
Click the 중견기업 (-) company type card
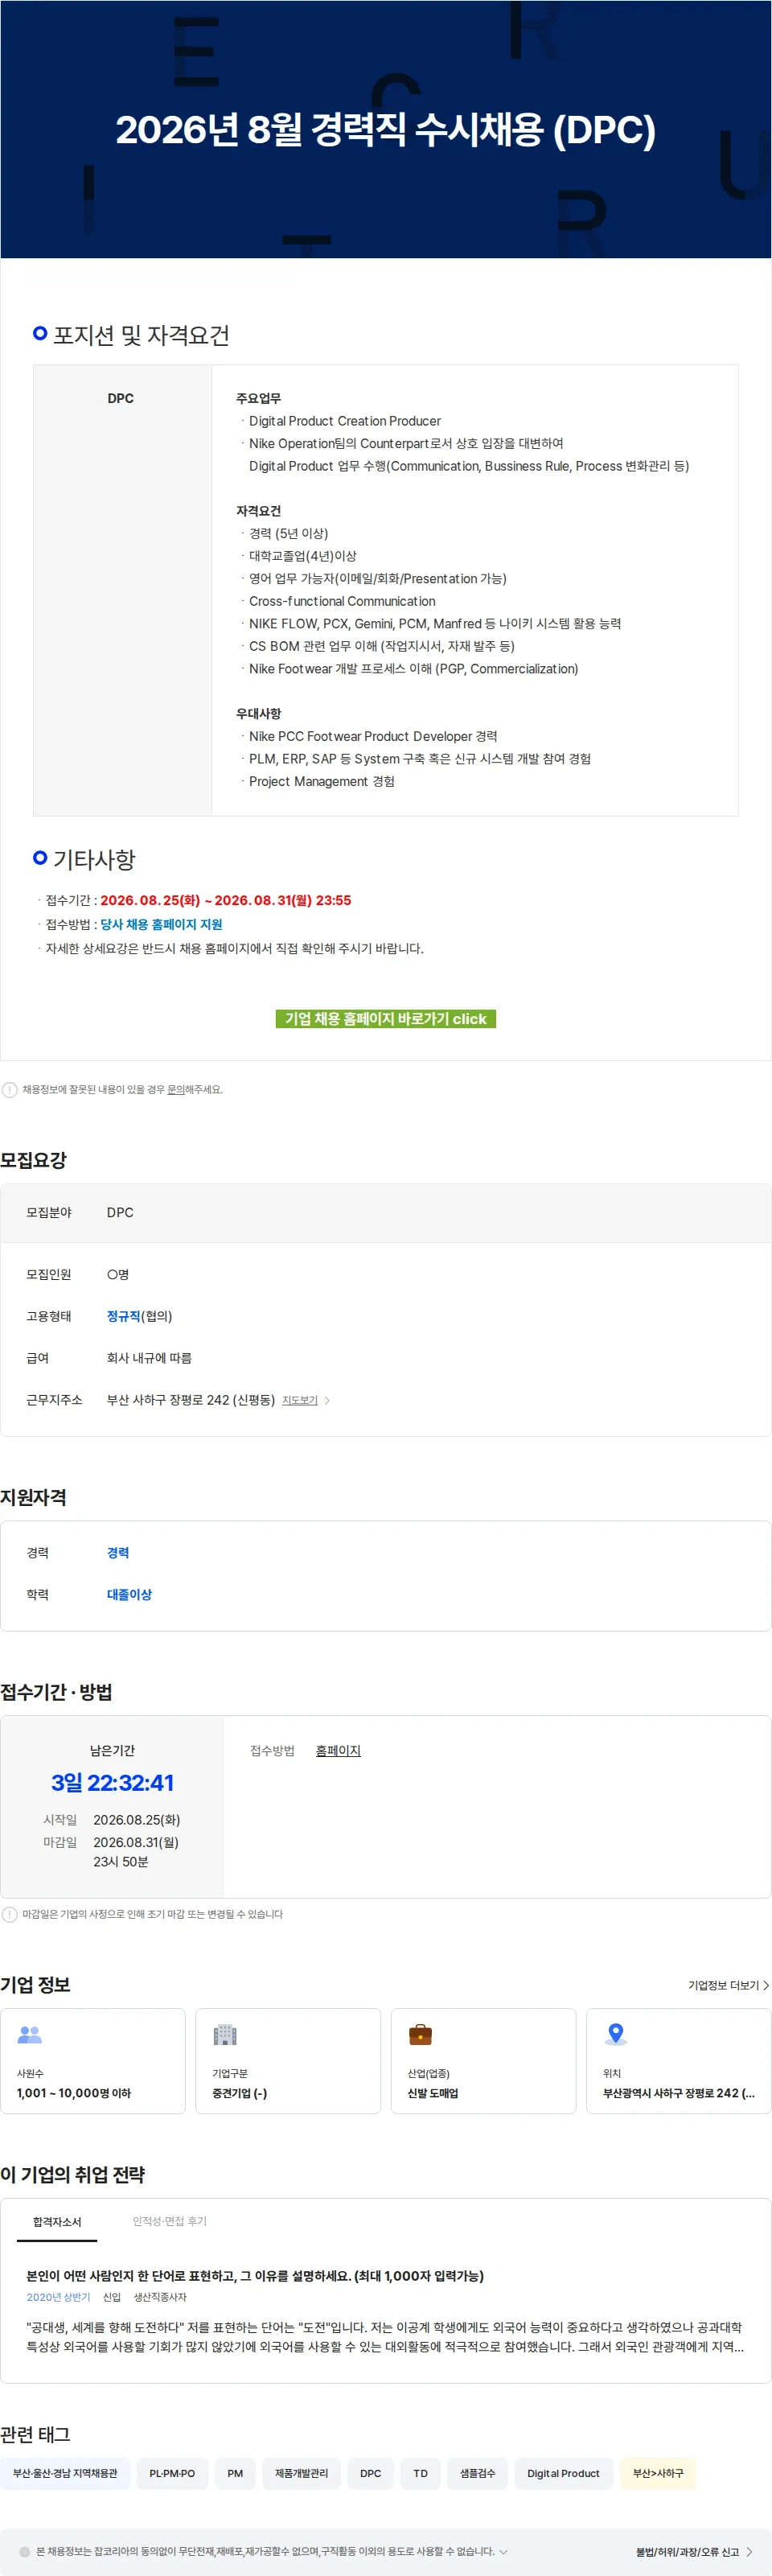point(288,2061)
